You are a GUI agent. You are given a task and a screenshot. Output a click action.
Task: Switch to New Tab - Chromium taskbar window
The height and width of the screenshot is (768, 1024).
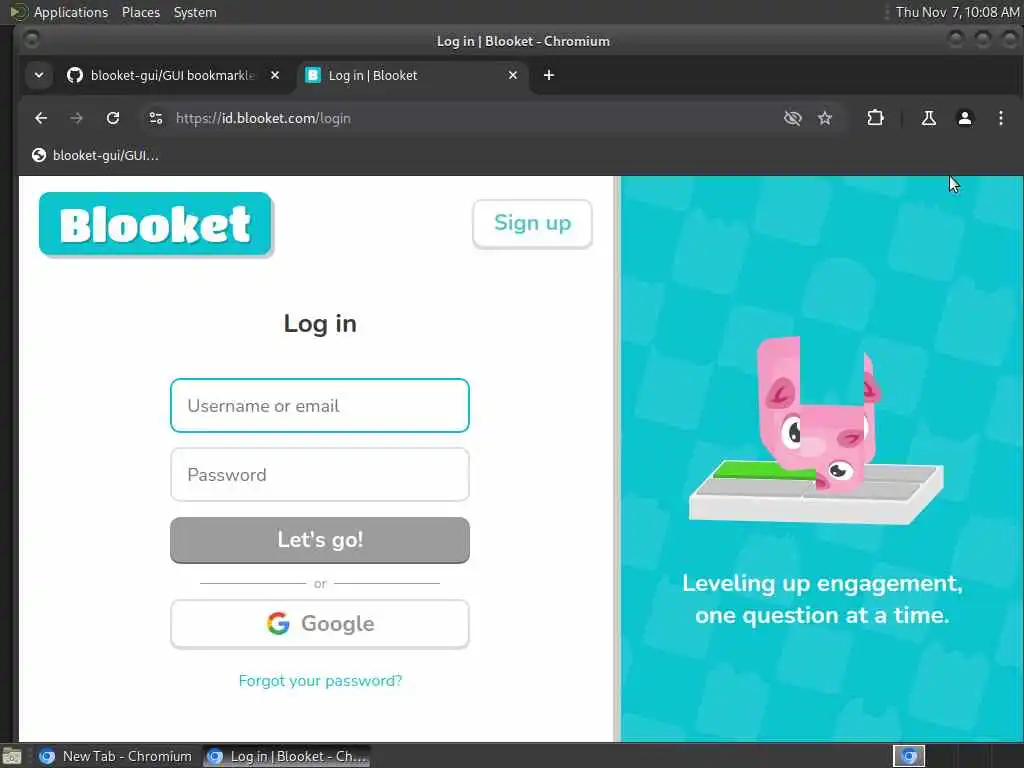(116, 756)
